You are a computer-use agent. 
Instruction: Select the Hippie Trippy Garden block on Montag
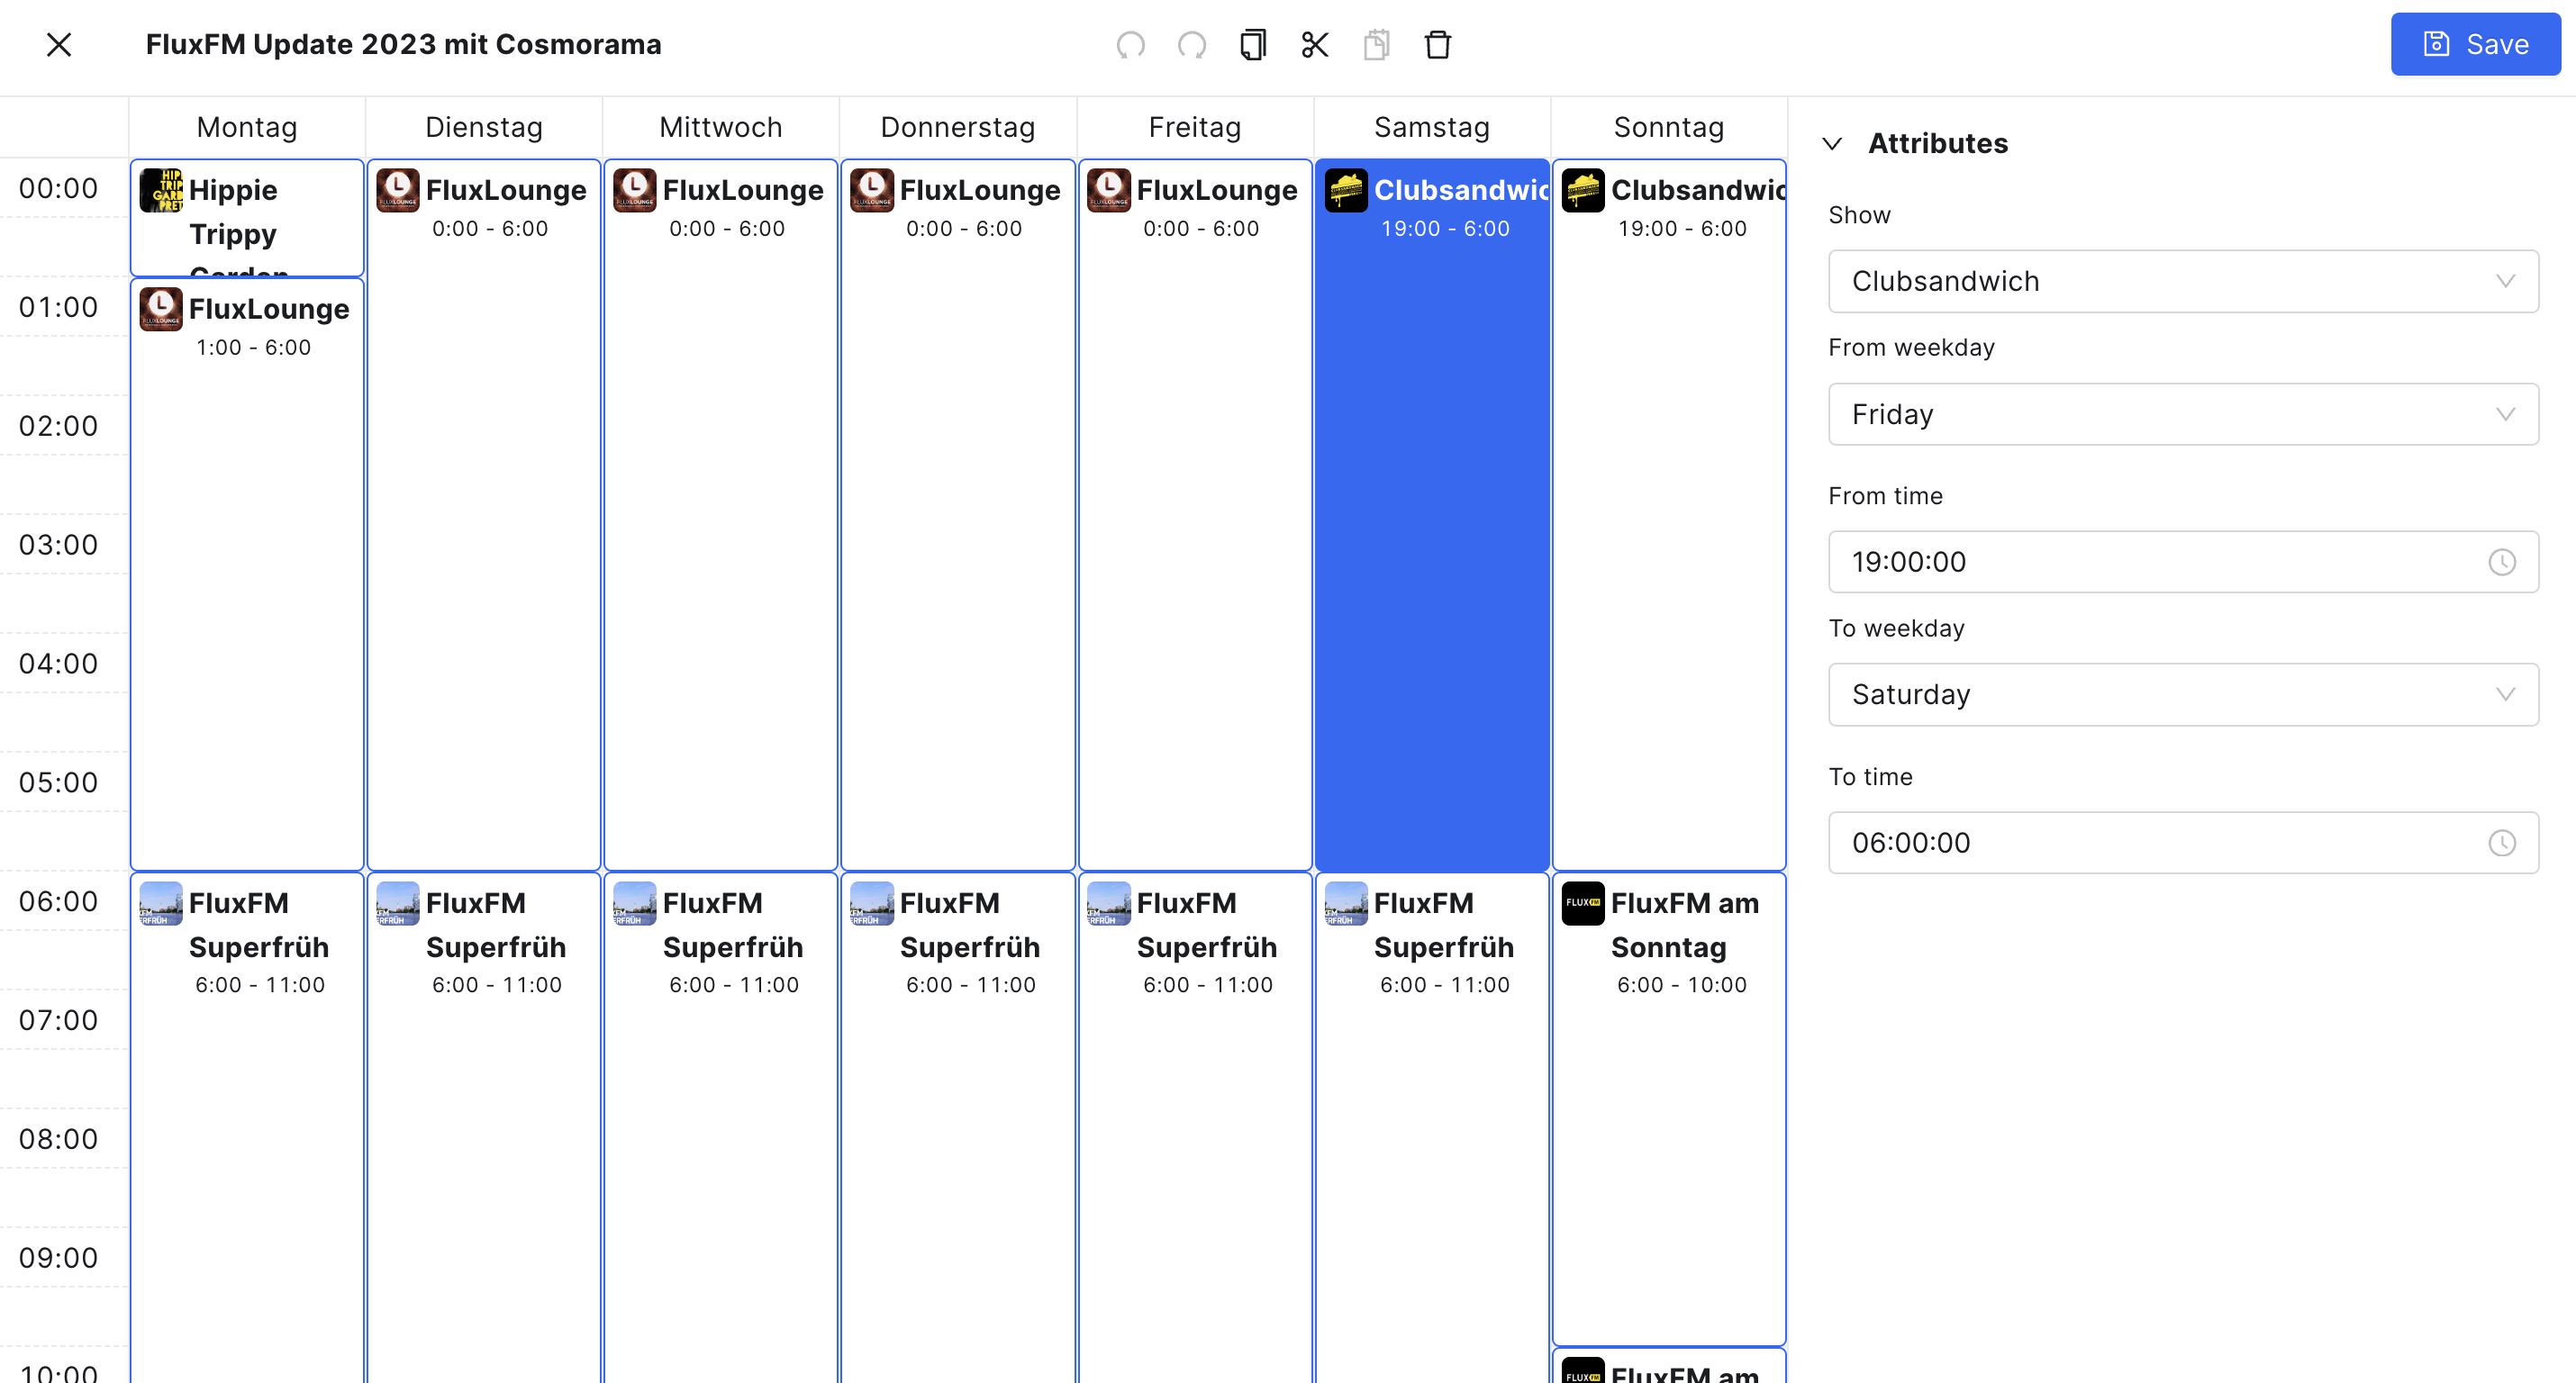point(247,218)
